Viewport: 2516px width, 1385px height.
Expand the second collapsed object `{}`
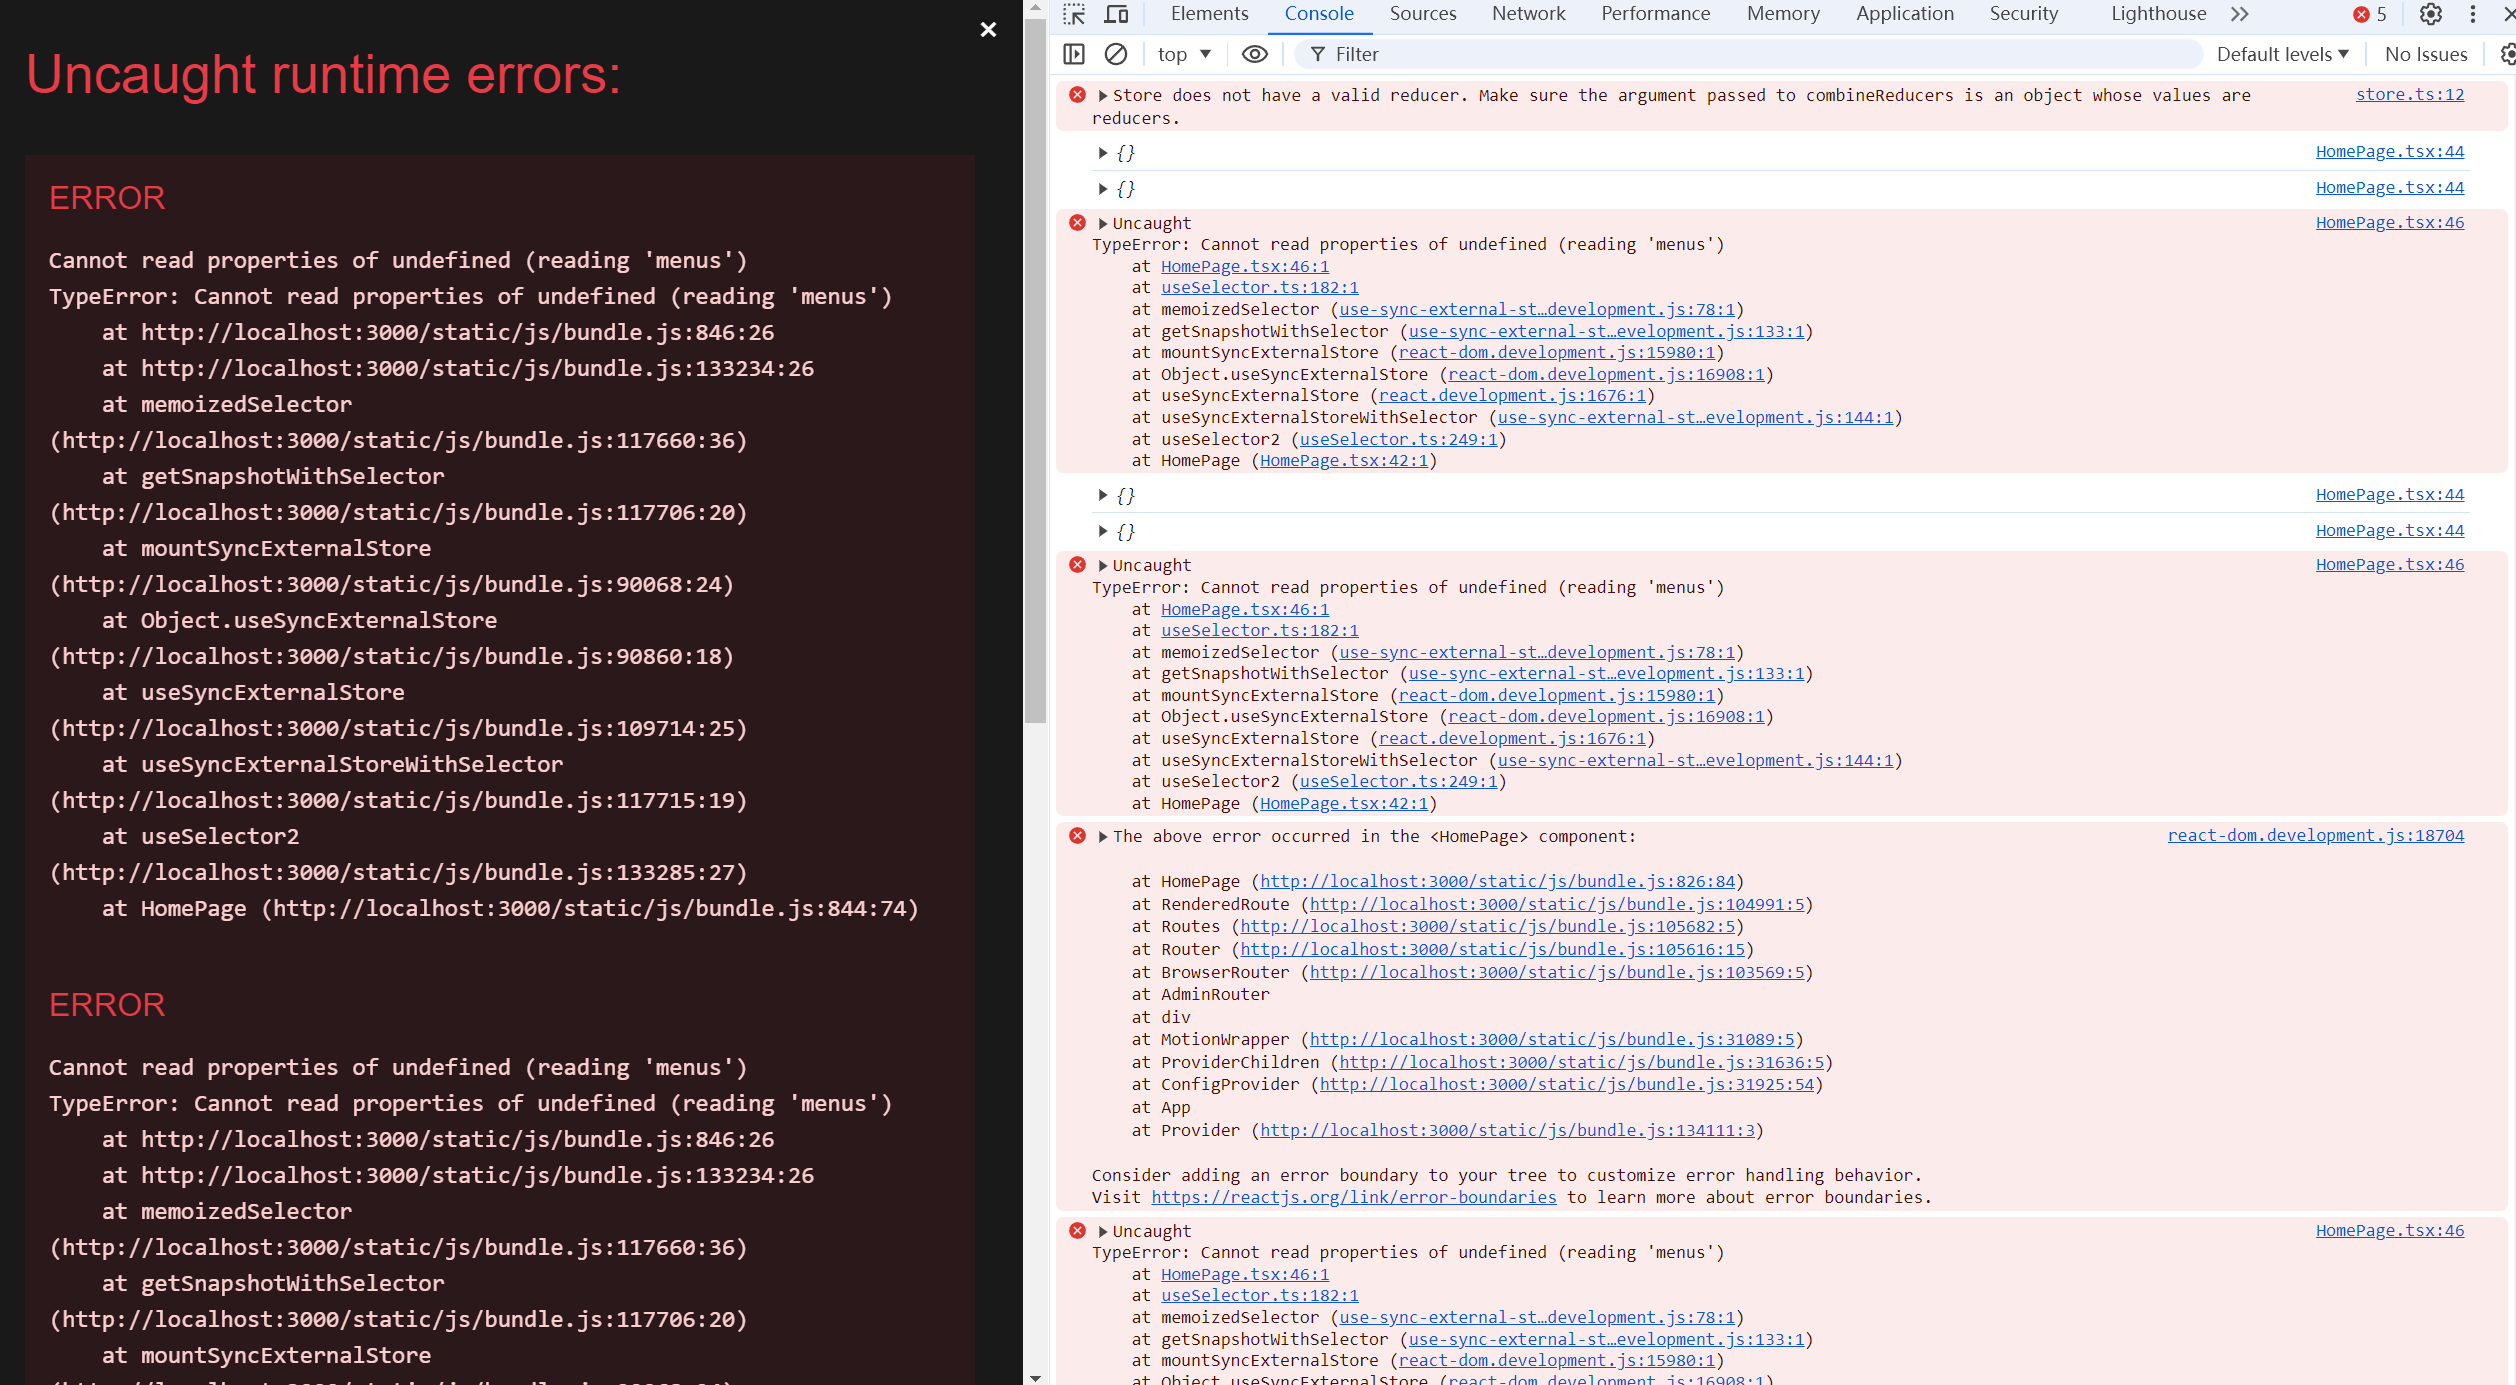pos(1102,188)
